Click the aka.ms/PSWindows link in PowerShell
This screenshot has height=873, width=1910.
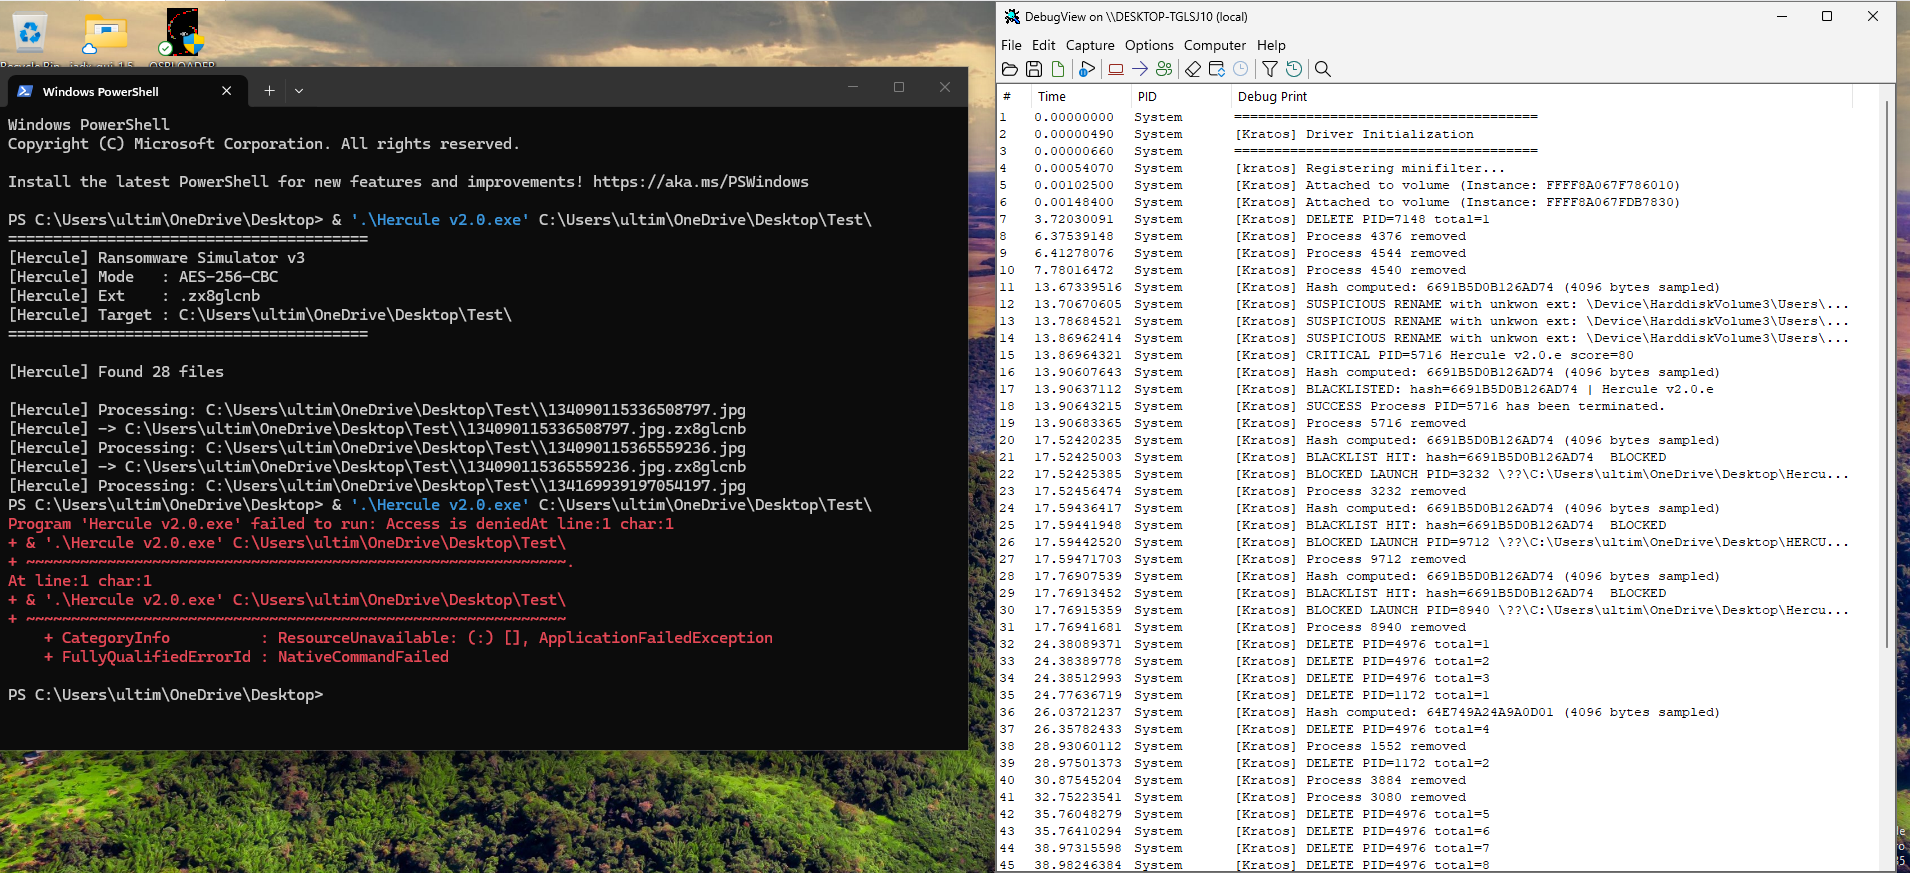click(700, 182)
